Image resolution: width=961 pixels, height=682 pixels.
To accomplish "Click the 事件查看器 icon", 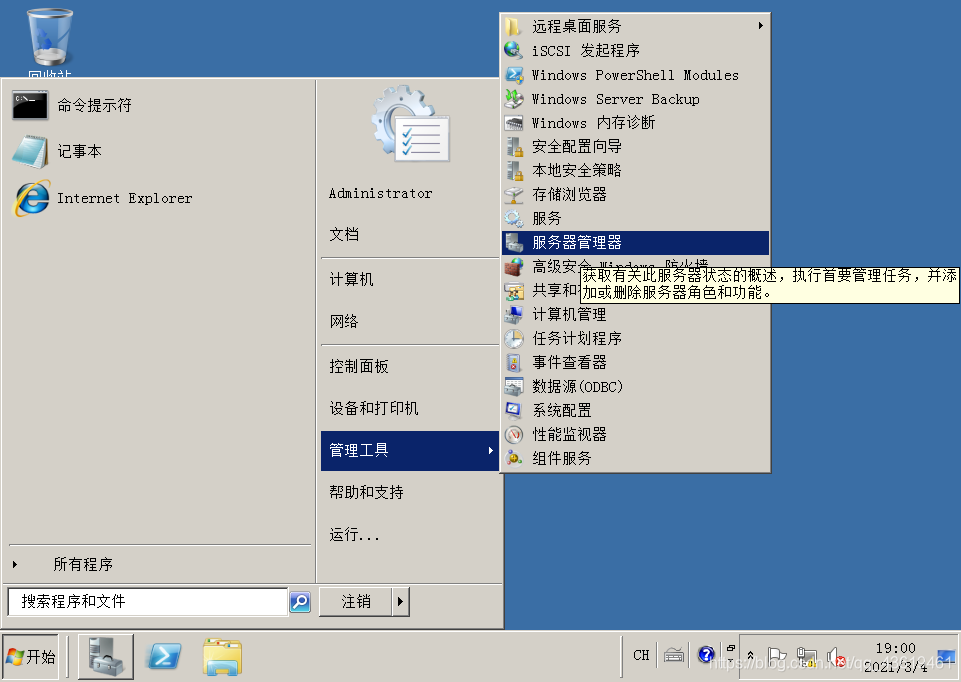I will (x=514, y=362).
